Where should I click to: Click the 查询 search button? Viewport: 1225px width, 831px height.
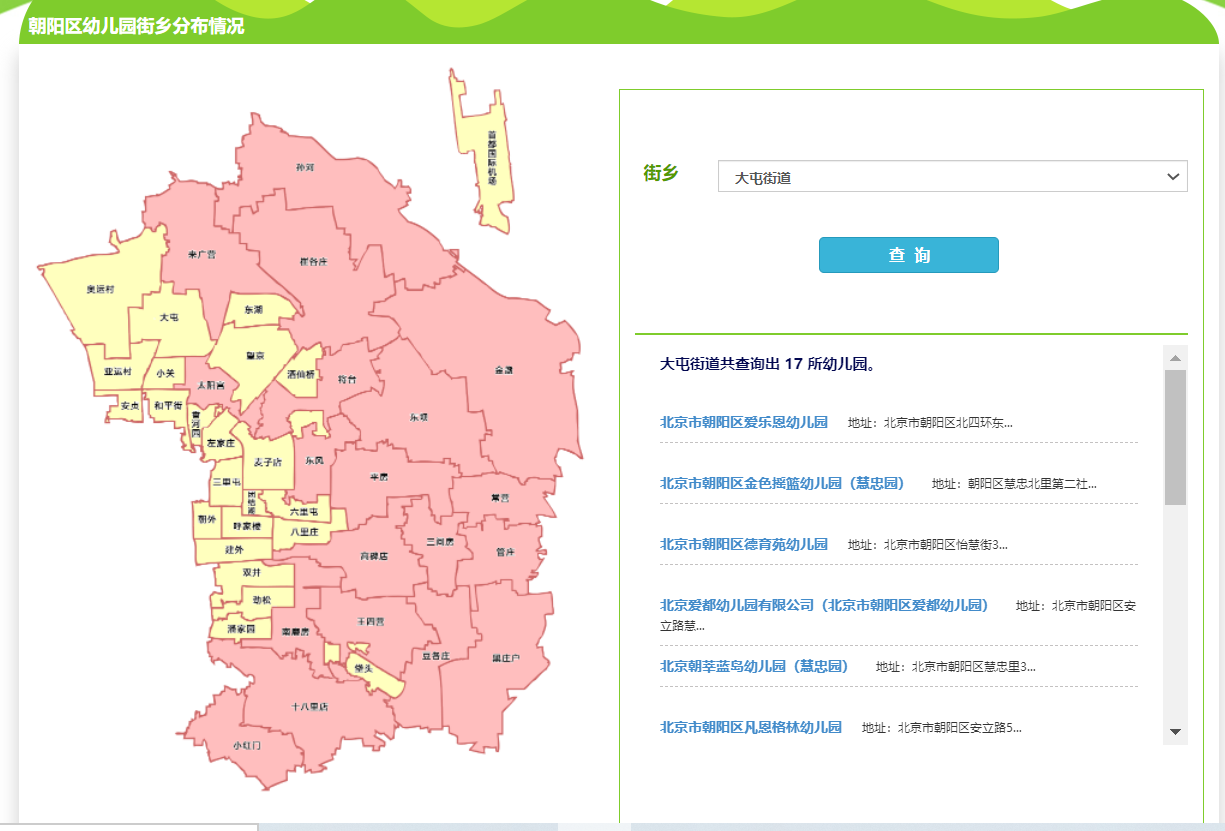(908, 255)
